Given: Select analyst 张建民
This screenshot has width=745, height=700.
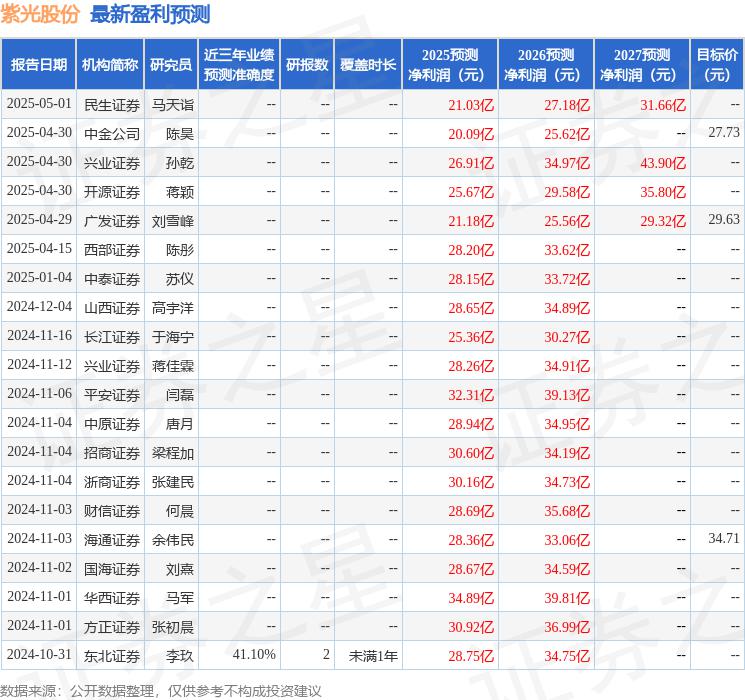Looking at the screenshot, I should (172, 481).
